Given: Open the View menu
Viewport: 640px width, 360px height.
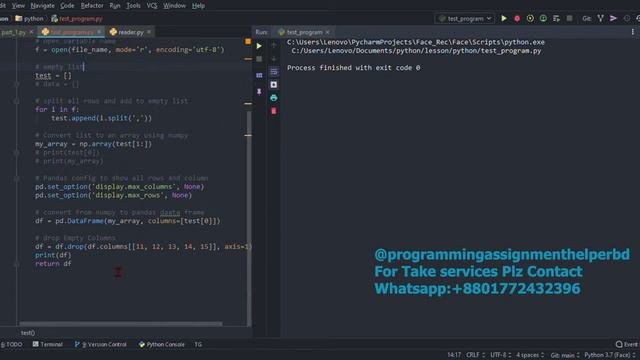Looking at the screenshot, I should click(x=18, y=6).
